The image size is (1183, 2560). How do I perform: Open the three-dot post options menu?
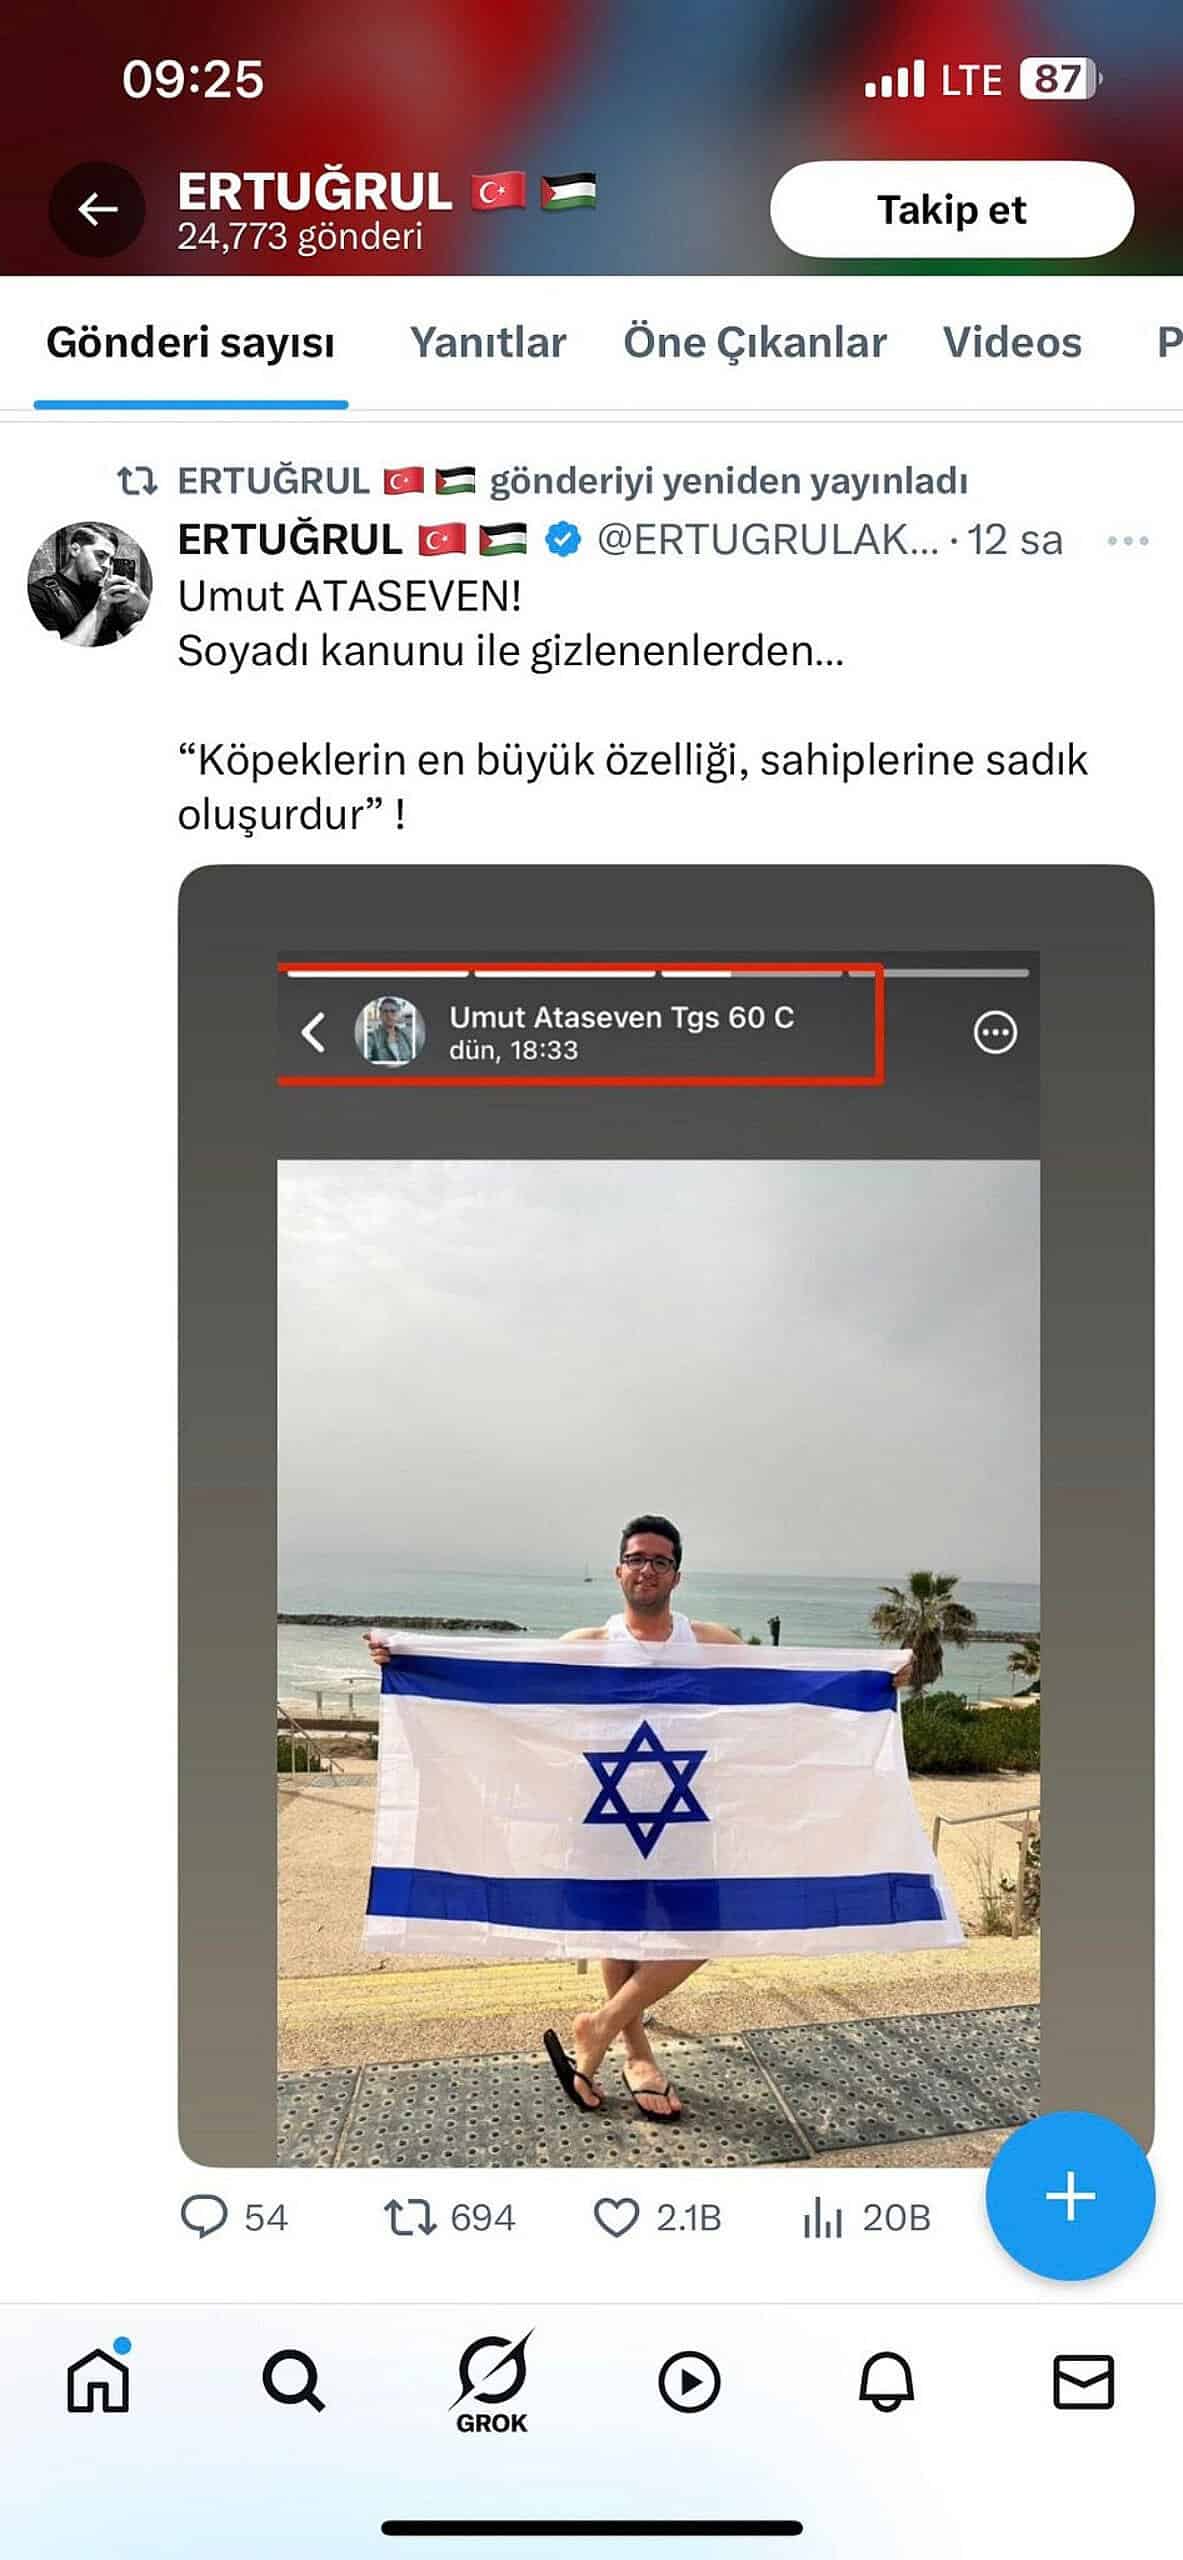click(x=1128, y=541)
